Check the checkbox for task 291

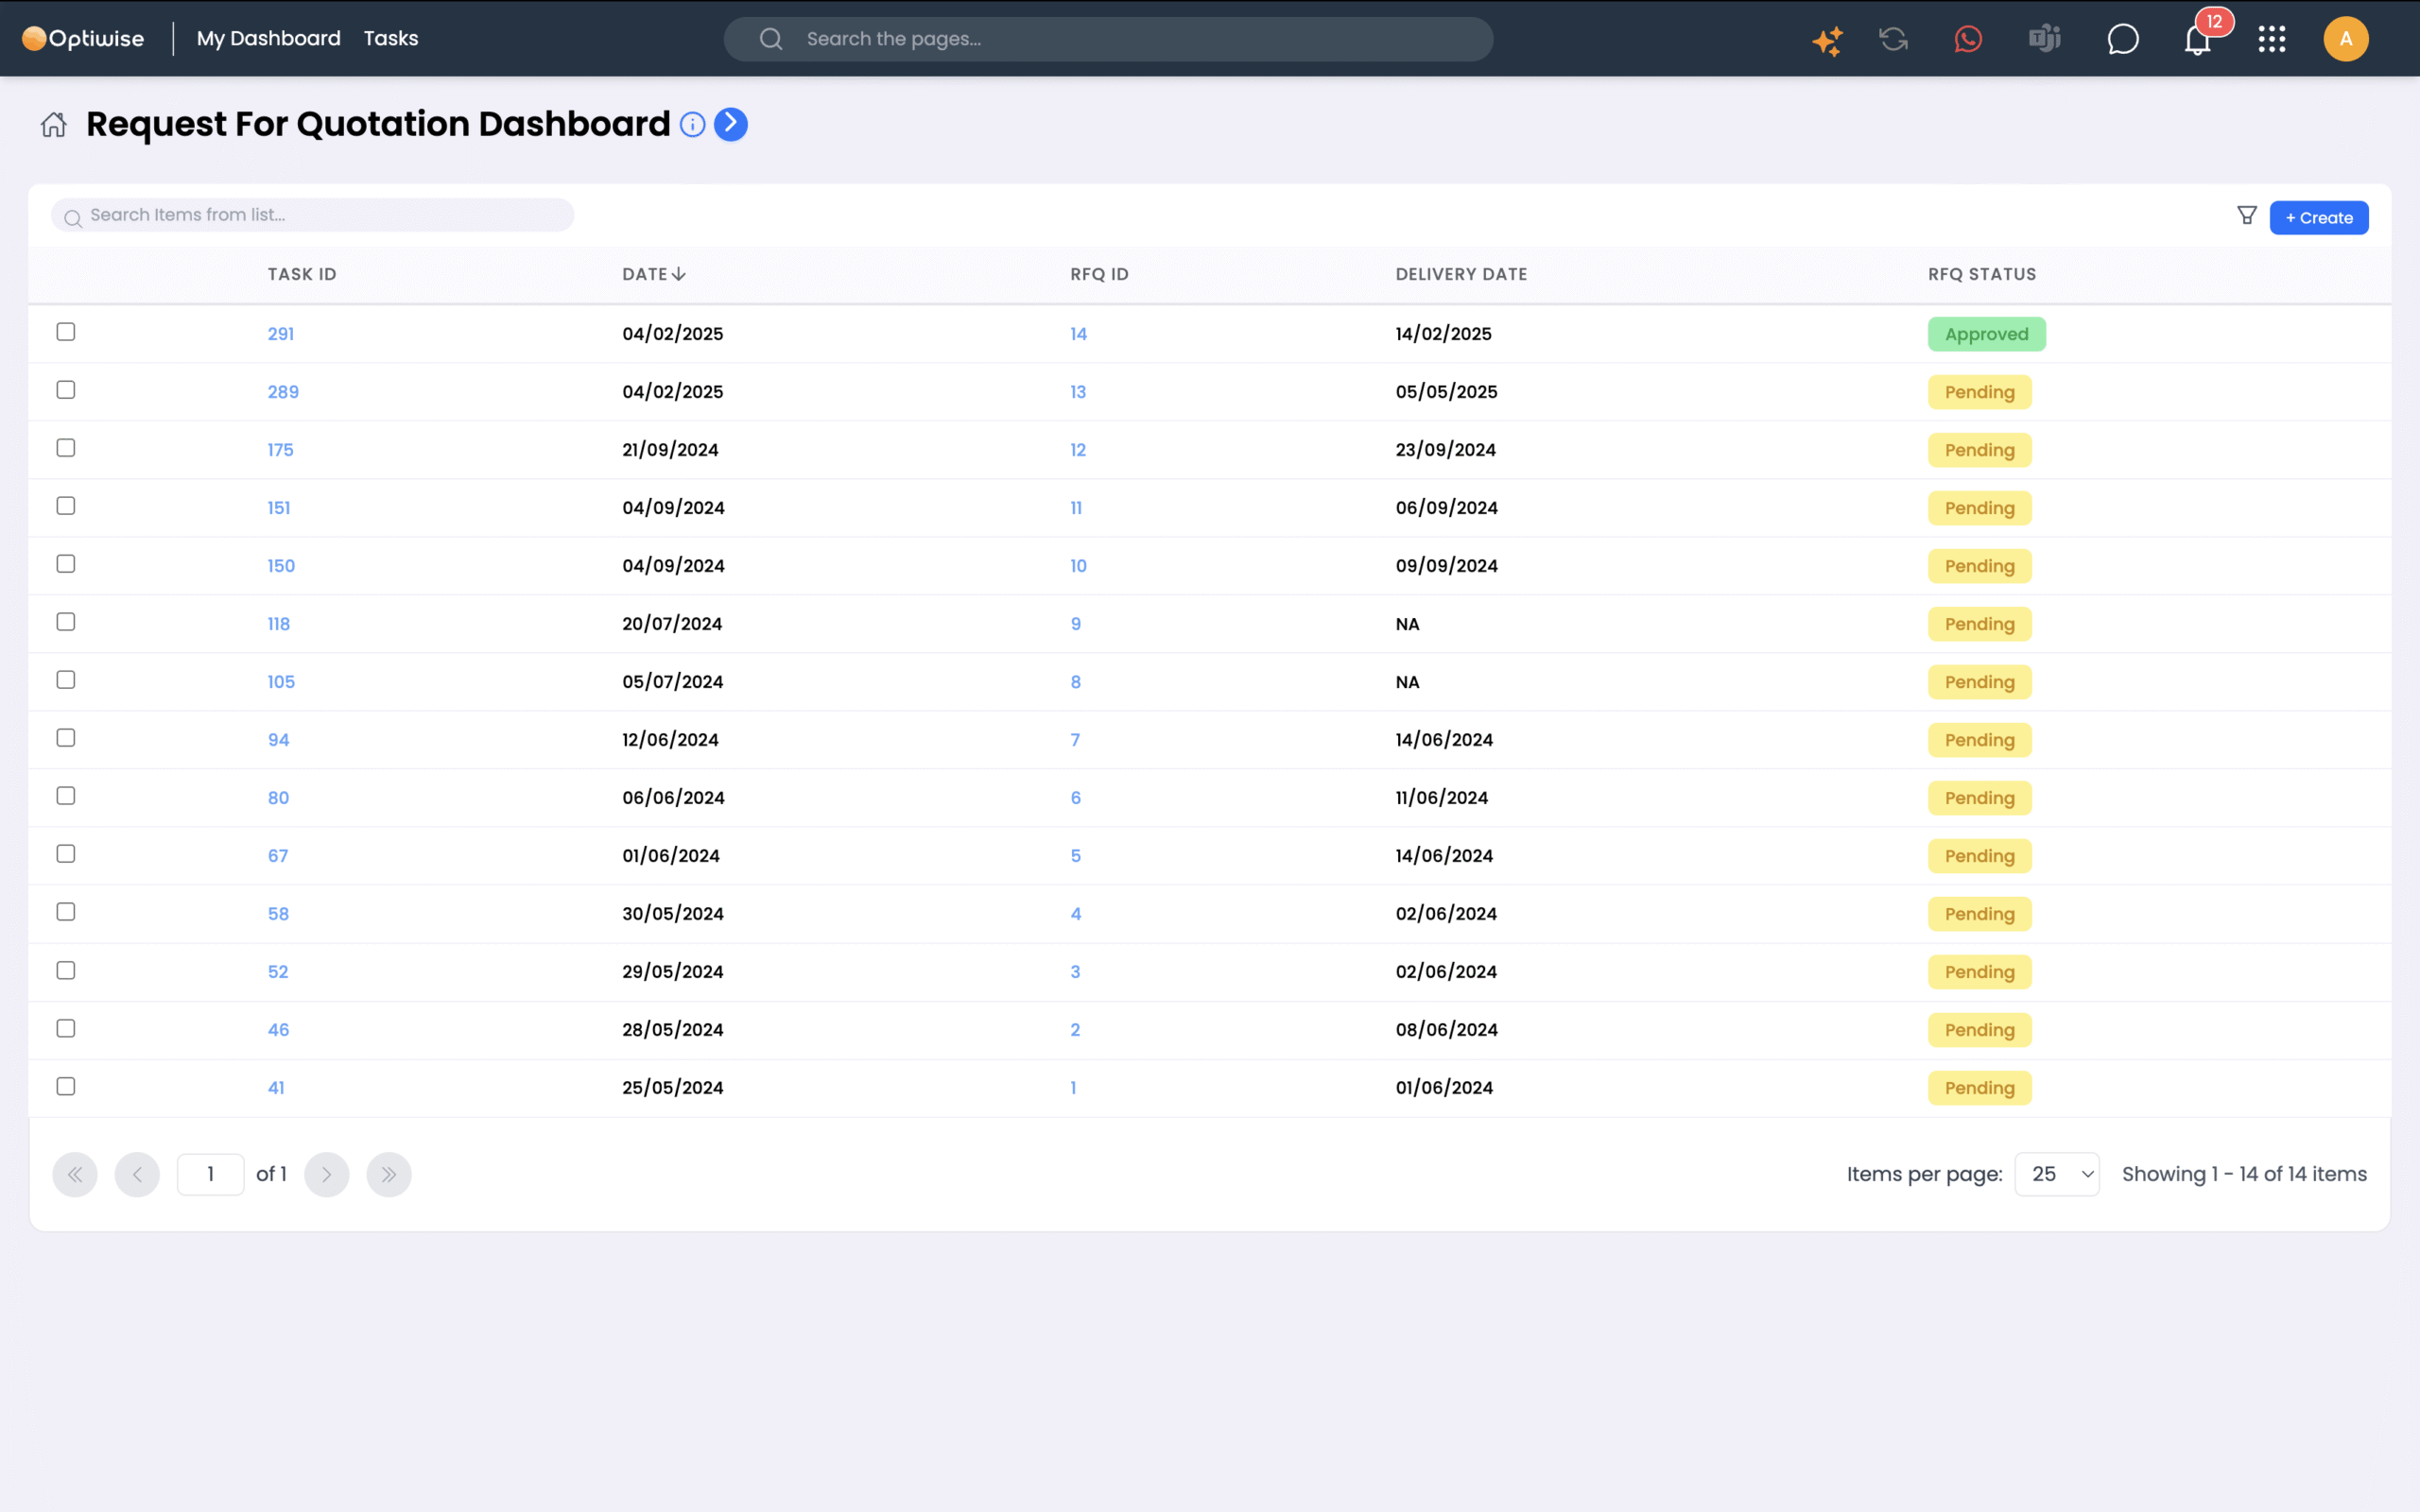(x=66, y=332)
